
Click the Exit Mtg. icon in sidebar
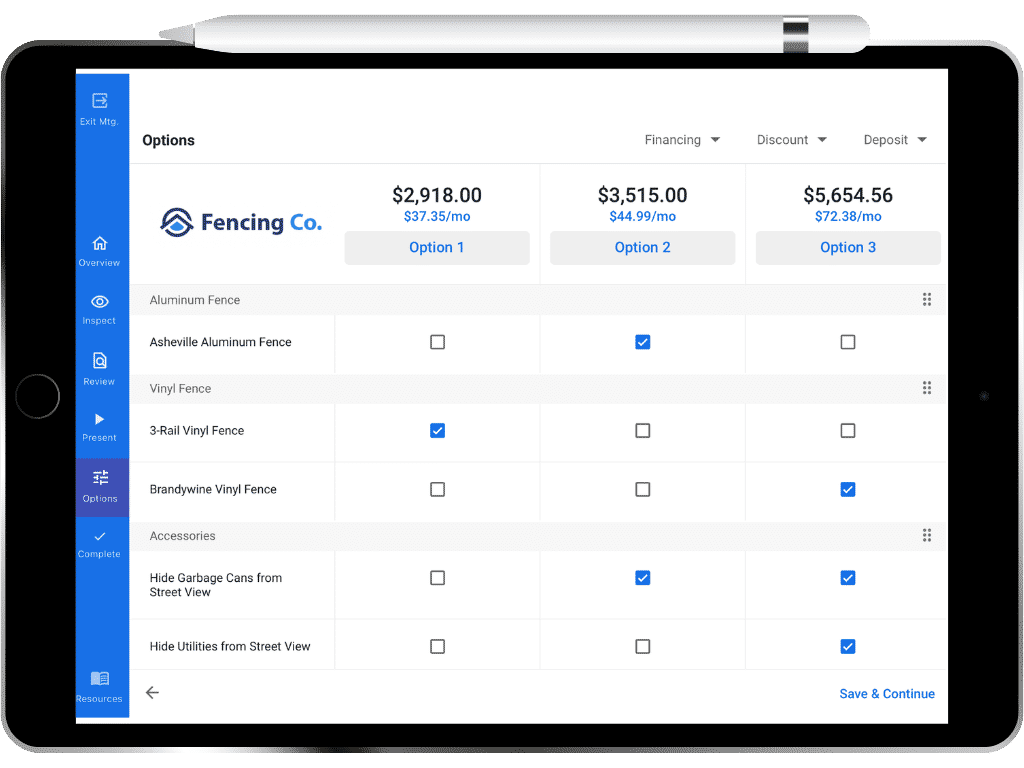point(99,101)
